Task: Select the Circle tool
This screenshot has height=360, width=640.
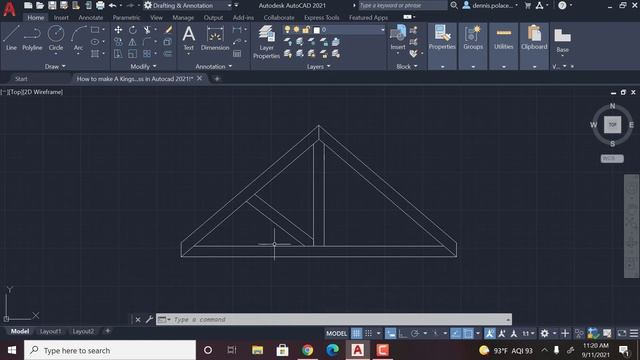Action: [x=56, y=38]
